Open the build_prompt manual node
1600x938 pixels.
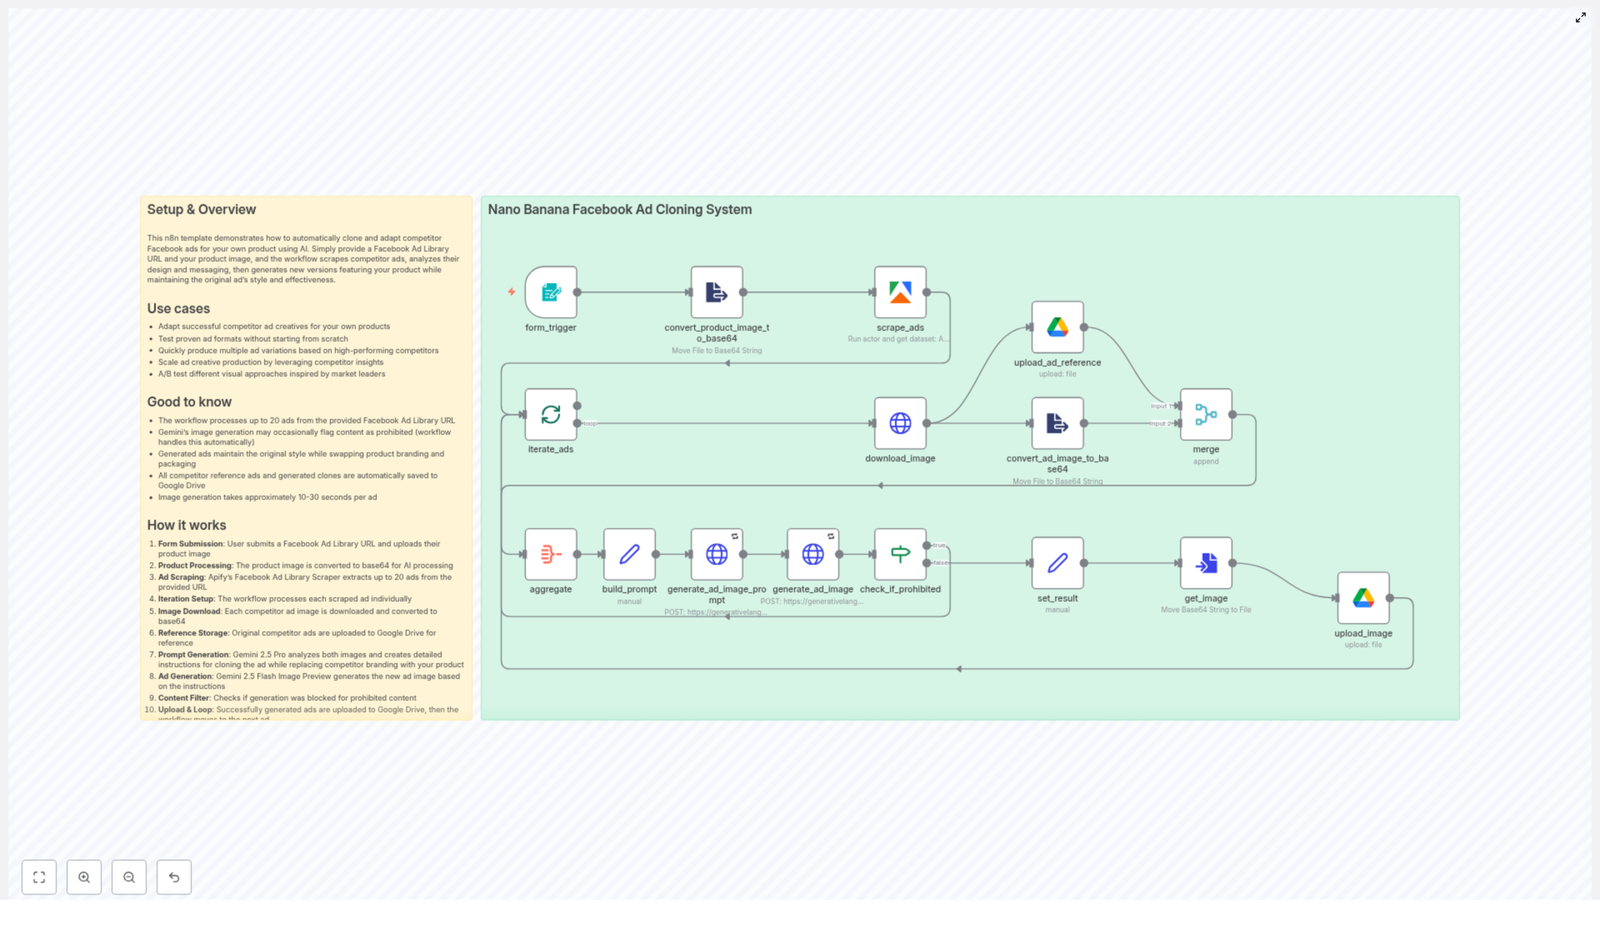629,553
